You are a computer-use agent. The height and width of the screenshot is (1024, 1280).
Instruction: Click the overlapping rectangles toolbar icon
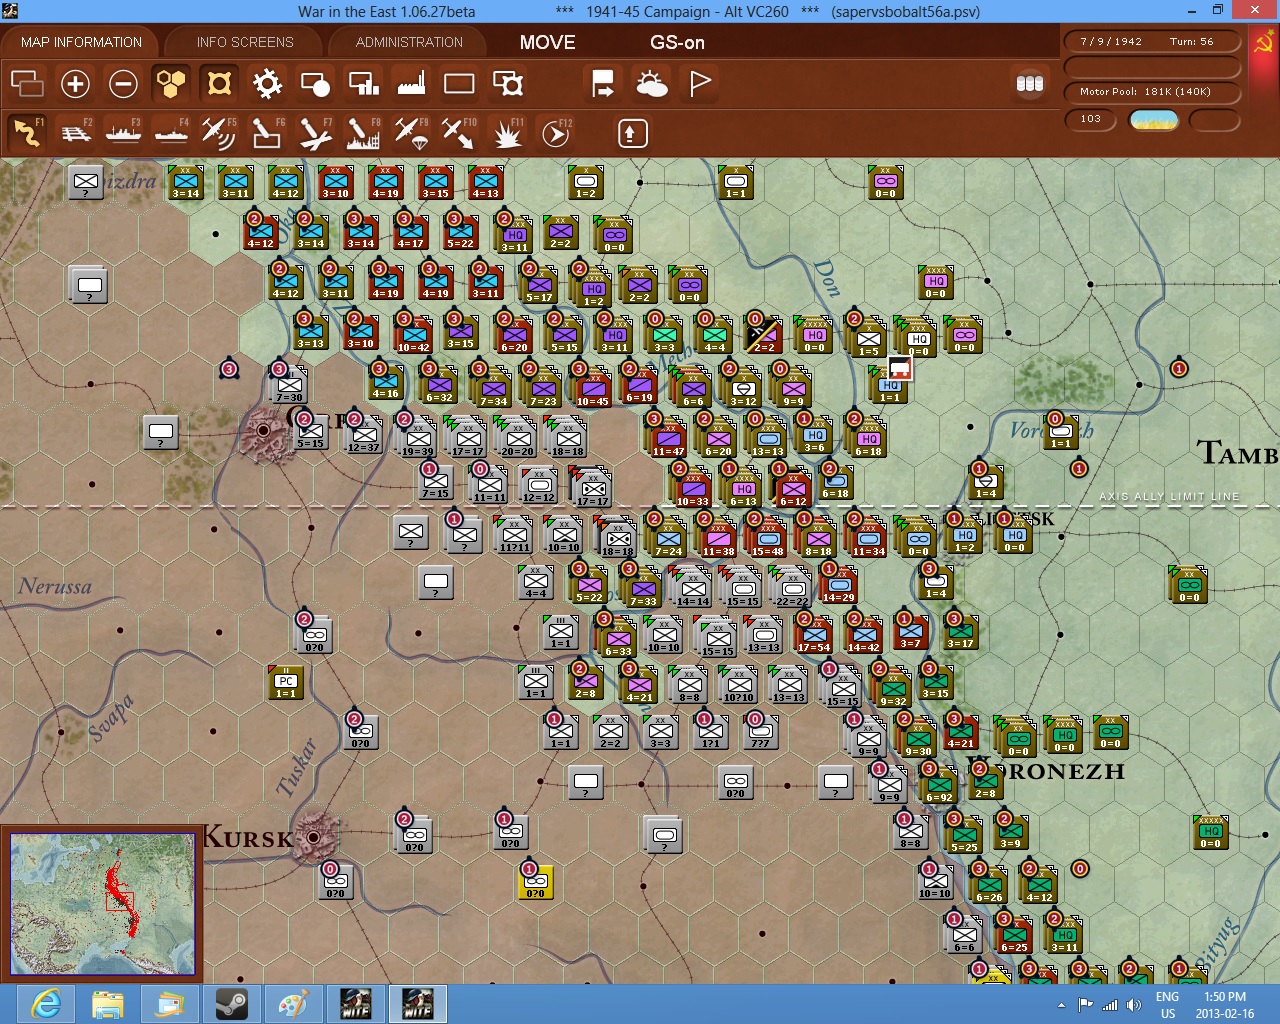click(x=27, y=83)
